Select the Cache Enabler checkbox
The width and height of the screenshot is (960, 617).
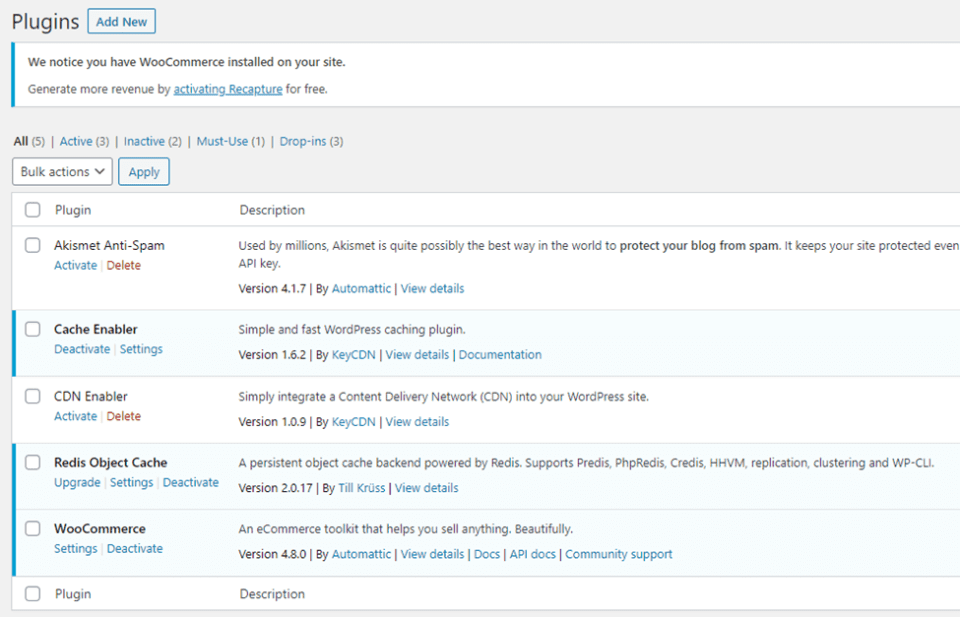pos(33,329)
